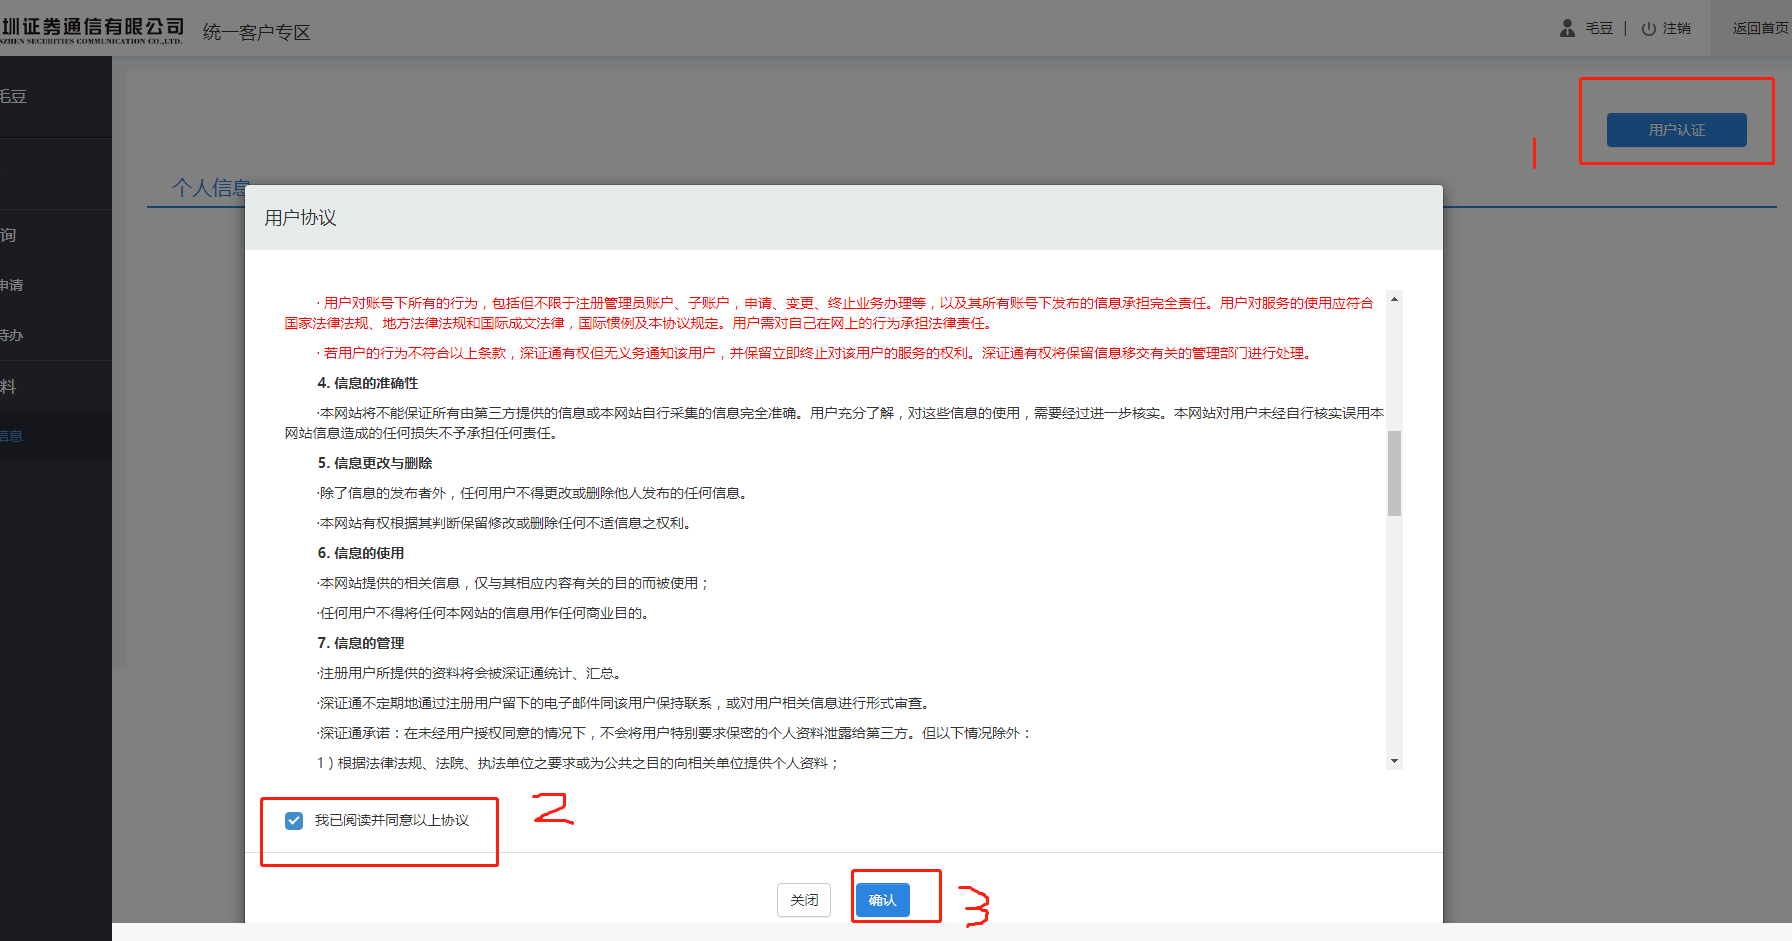Click heading 5. 信息更改与删除

pos(375,463)
